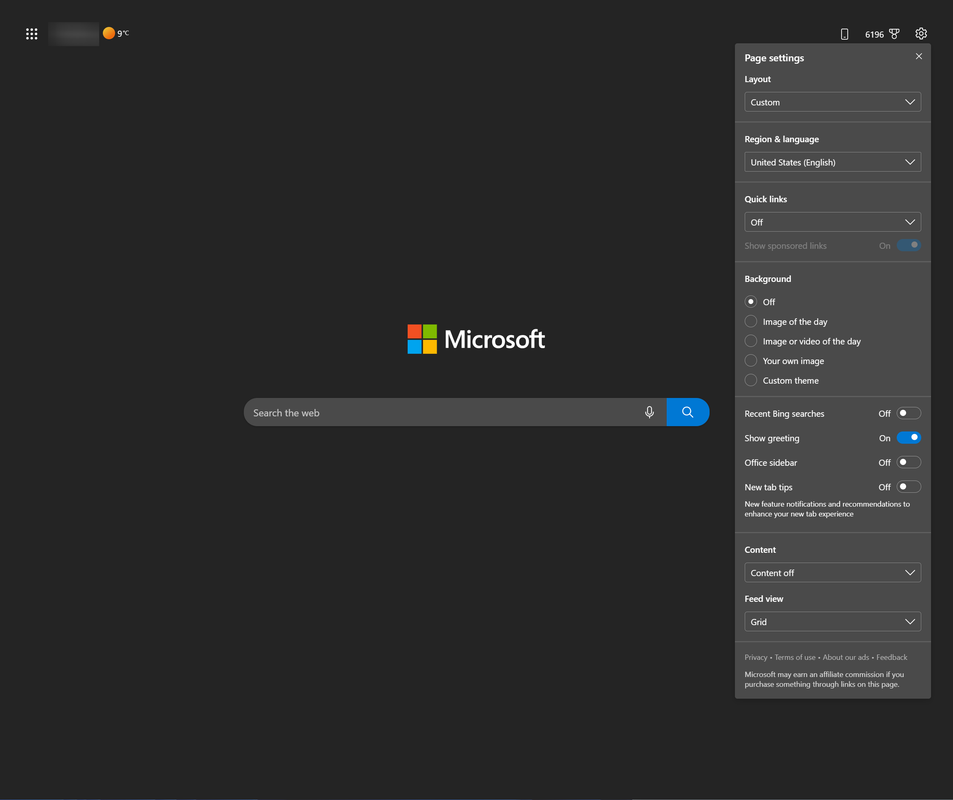The image size is (953, 800).
Task: Start voice search with microphone icon
Action: click(x=649, y=412)
